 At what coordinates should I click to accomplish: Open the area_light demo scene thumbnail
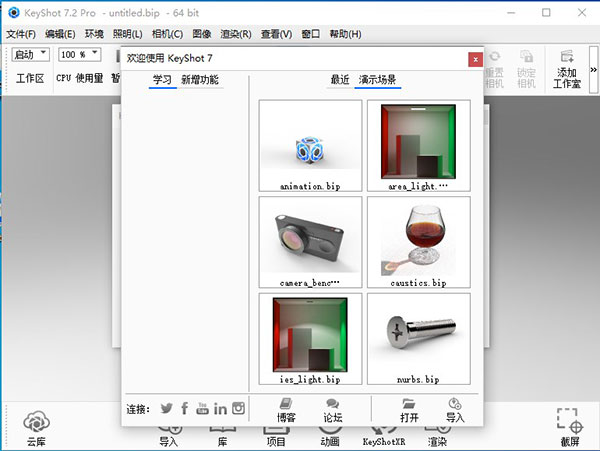tap(419, 146)
